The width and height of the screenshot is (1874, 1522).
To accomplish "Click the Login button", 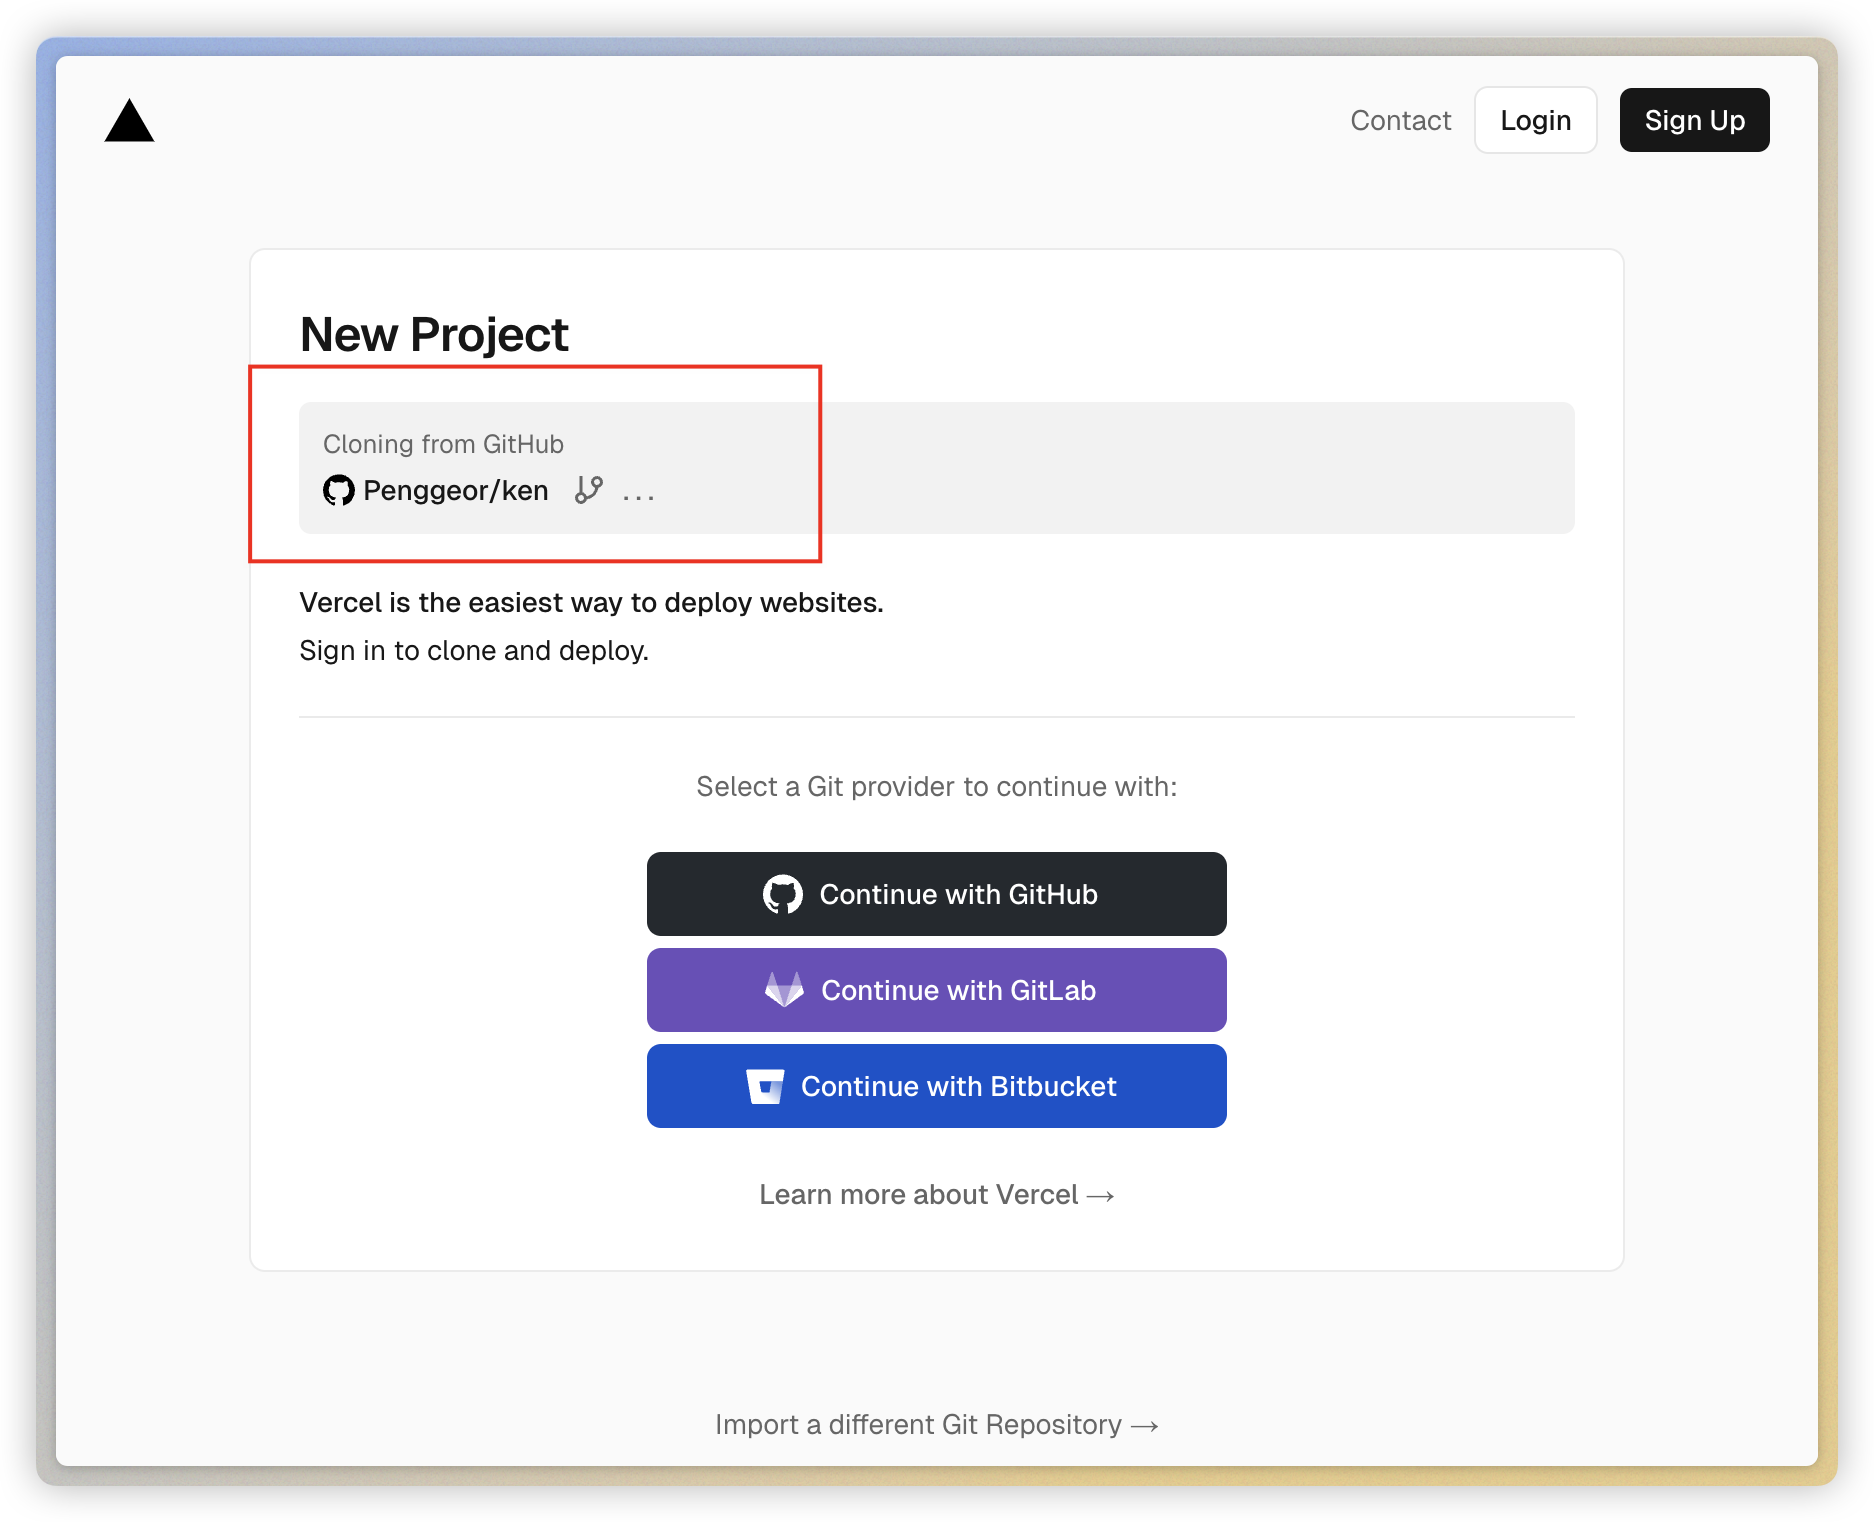I will (1535, 120).
